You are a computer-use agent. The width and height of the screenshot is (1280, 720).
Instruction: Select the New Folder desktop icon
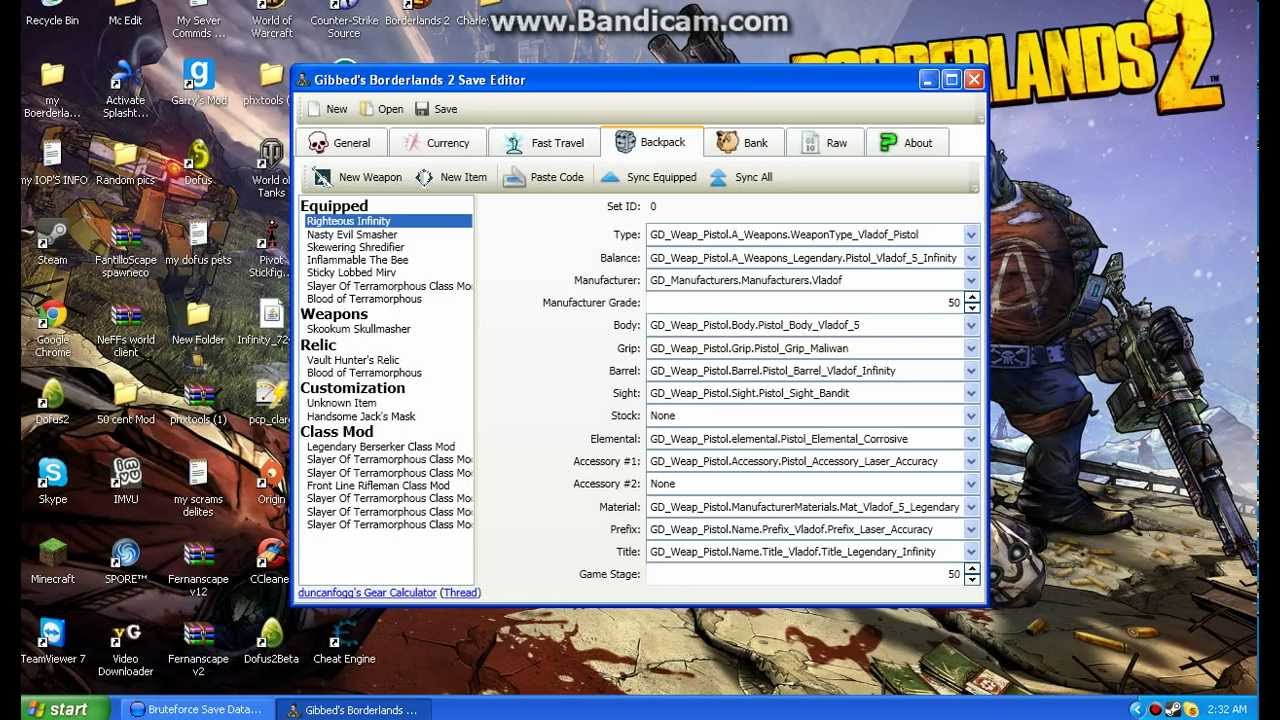tap(198, 323)
